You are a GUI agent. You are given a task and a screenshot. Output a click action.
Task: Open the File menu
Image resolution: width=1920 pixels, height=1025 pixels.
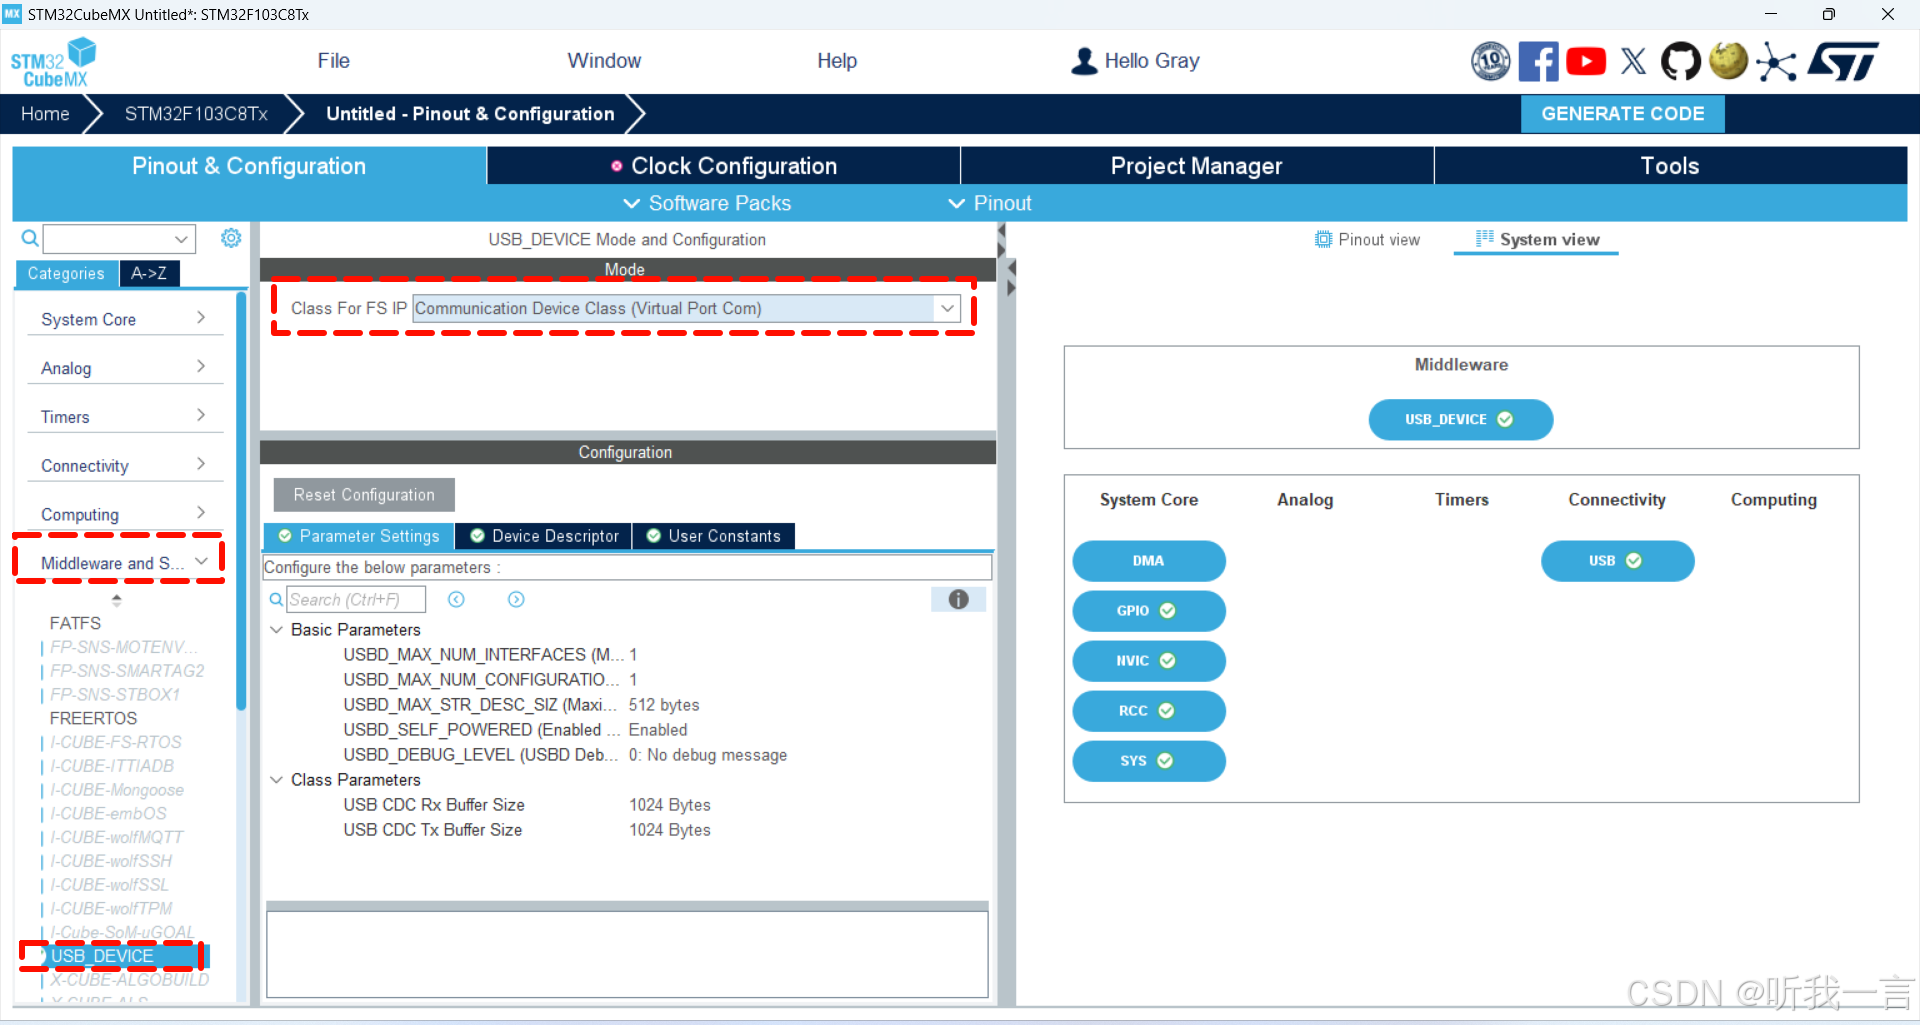[334, 61]
